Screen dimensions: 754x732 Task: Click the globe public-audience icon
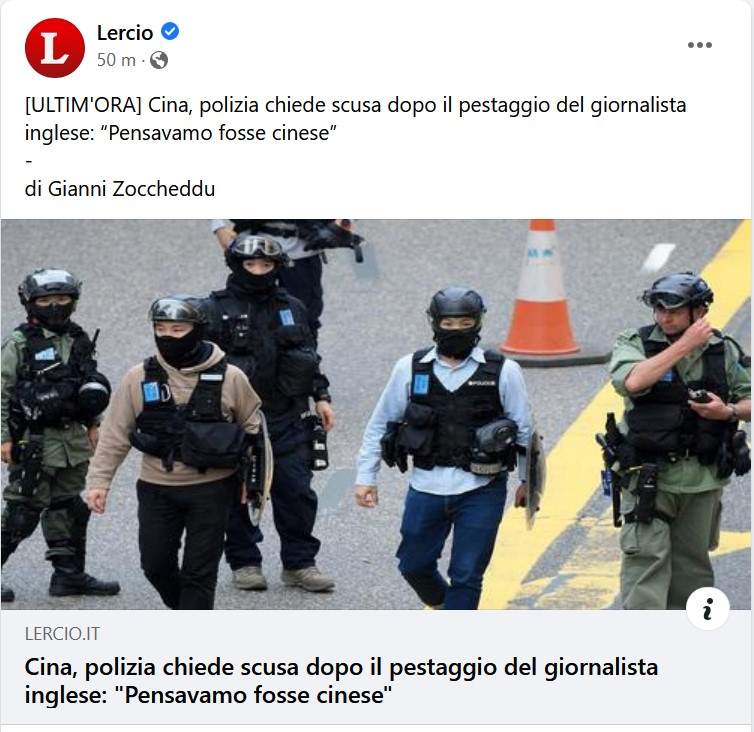coord(159,61)
